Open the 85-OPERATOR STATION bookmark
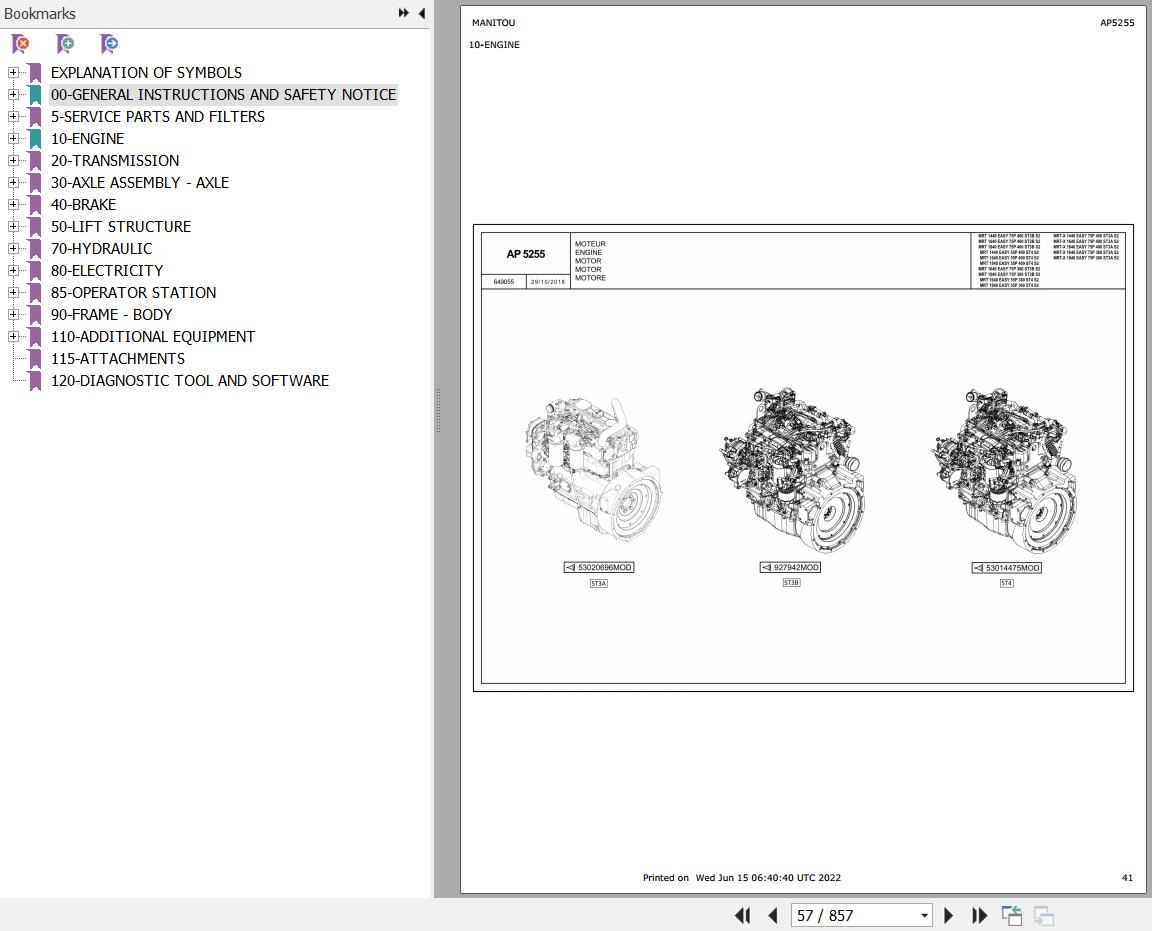Screen dimensions: 1152x931 (133, 293)
